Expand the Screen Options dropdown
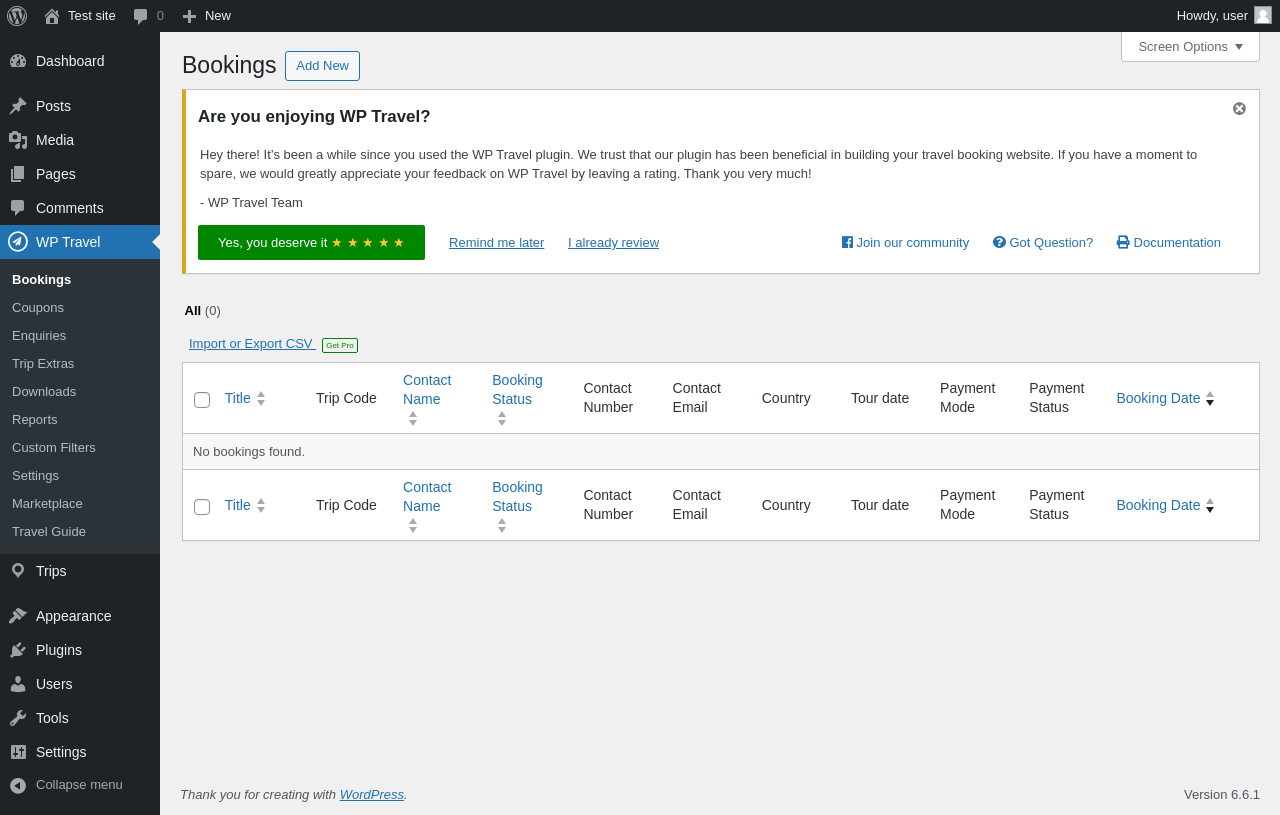This screenshot has height=815, width=1280. pos(1190,46)
